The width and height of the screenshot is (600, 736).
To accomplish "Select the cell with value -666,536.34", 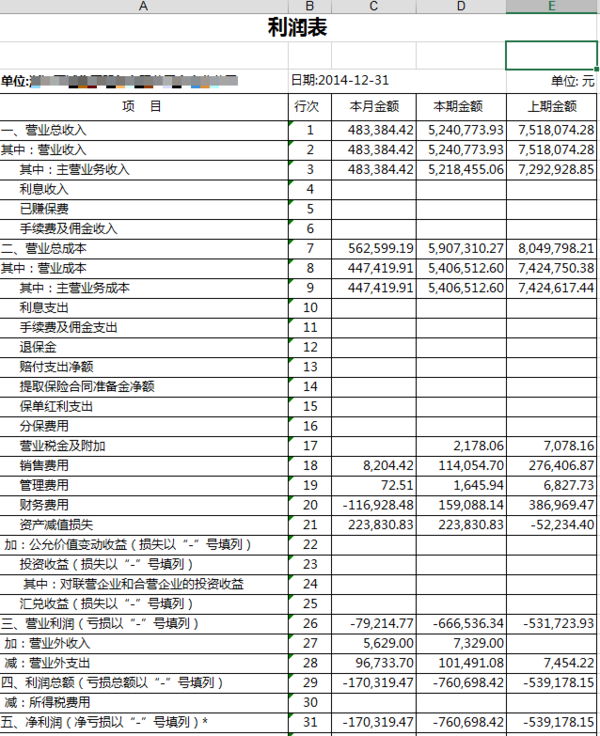I will (x=461, y=623).
